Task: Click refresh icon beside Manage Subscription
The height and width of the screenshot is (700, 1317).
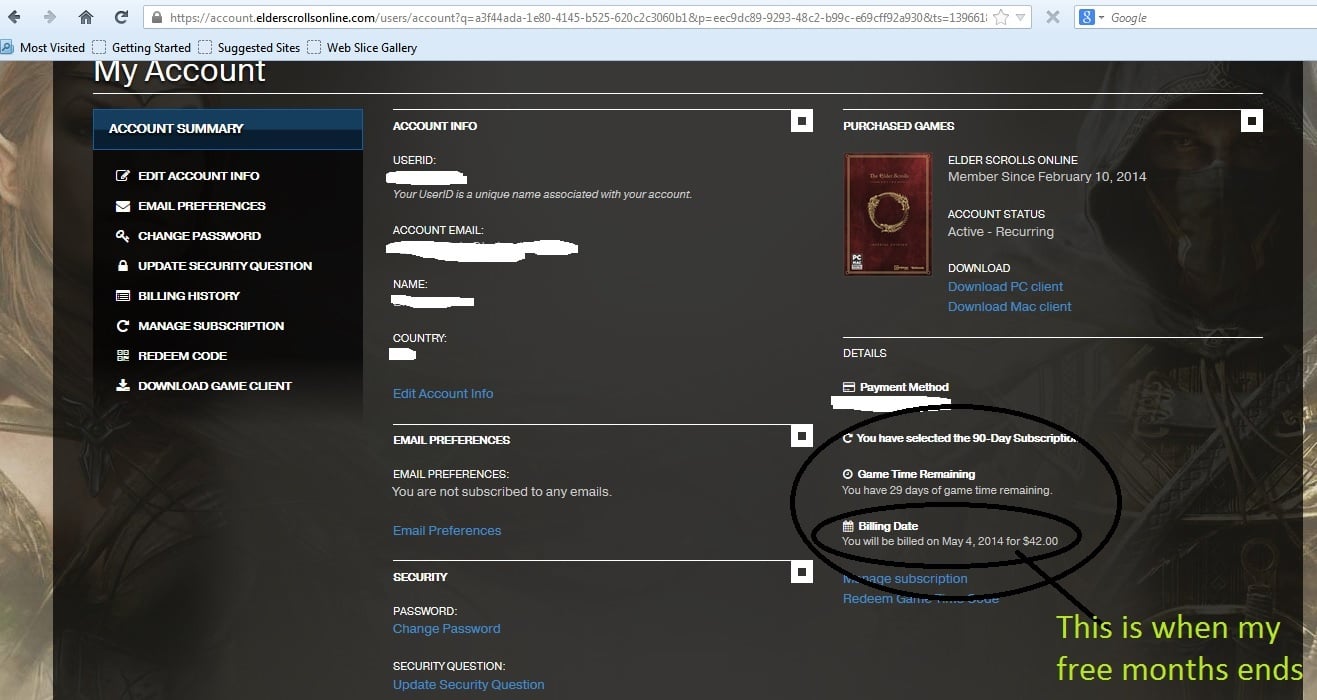Action: pyautogui.click(x=123, y=326)
